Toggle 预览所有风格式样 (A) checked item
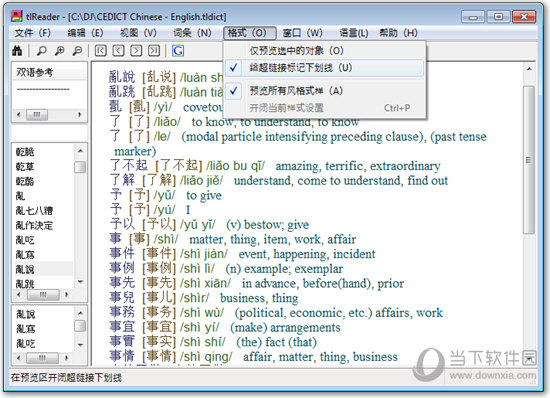The height and width of the screenshot is (398, 550). (324, 91)
